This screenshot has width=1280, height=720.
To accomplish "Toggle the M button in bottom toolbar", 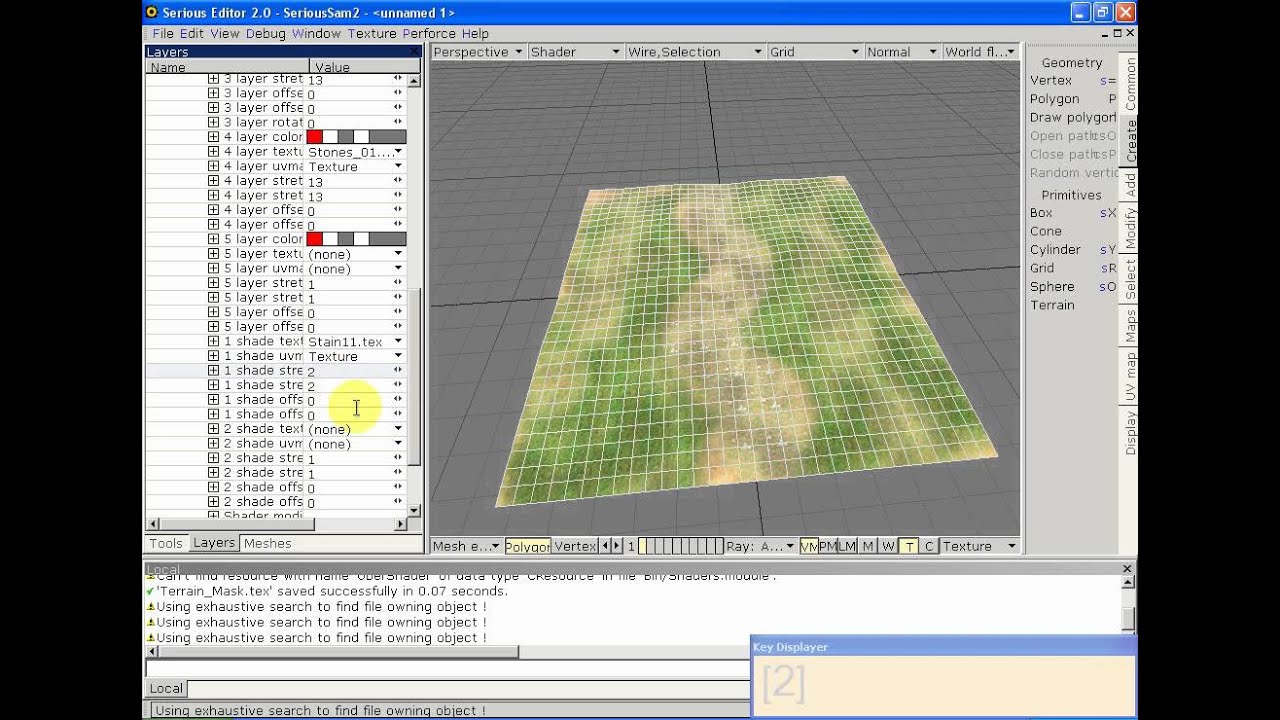I will pos(868,546).
